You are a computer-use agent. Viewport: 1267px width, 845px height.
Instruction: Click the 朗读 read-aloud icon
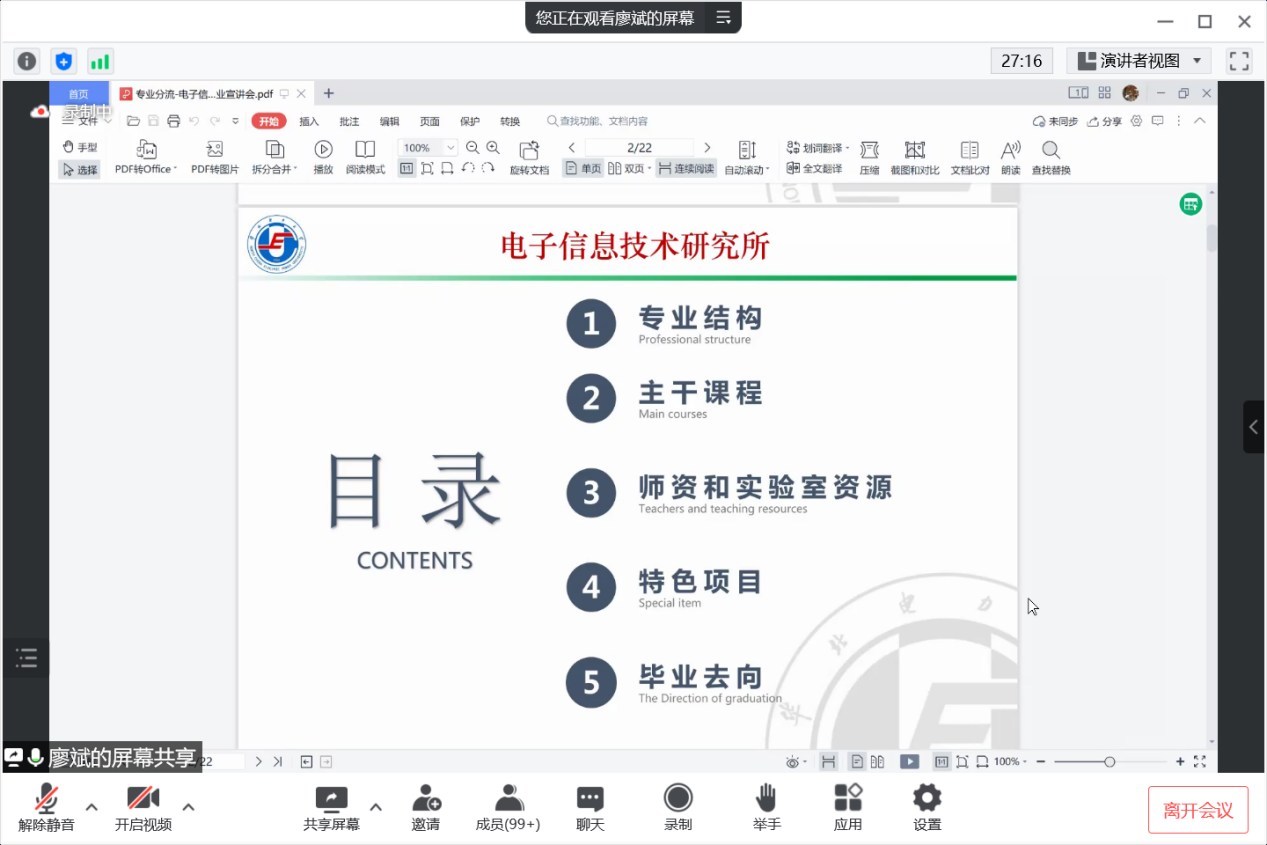point(1011,150)
